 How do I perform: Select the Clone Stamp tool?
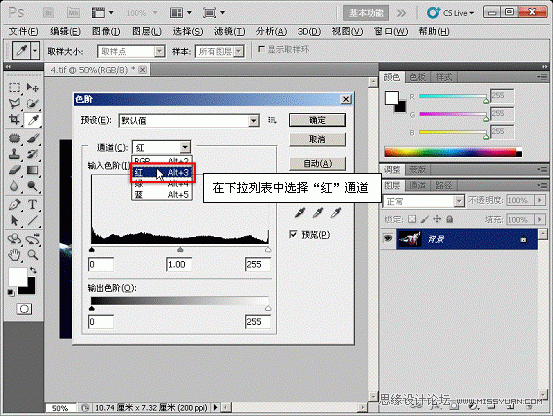(14, 154)
